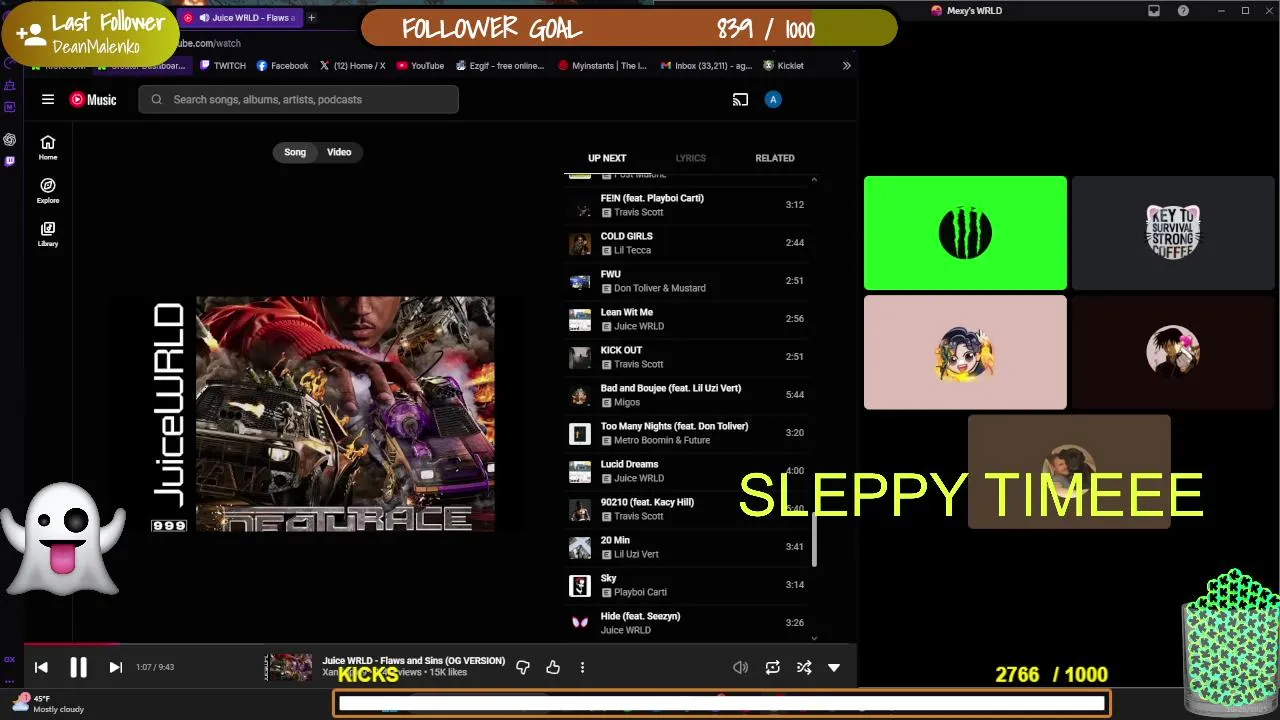
Task: Switch to Song mode
Action: point(295,152)
